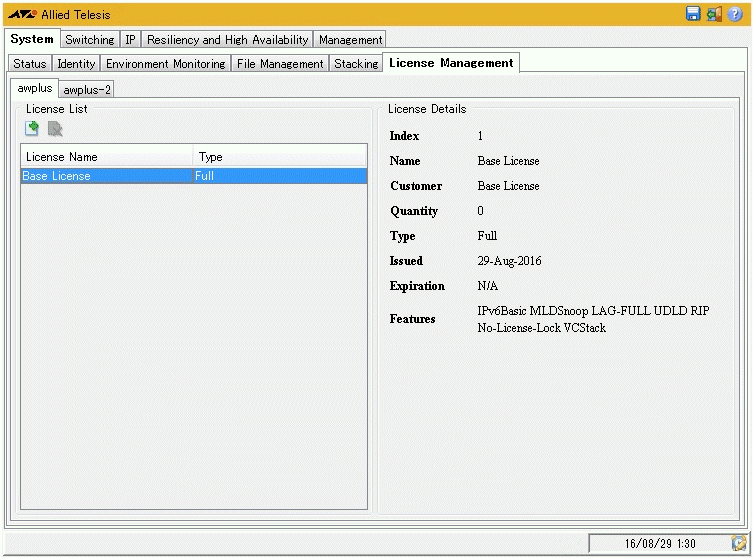Open help via the question mark icon

pos(735,14)
